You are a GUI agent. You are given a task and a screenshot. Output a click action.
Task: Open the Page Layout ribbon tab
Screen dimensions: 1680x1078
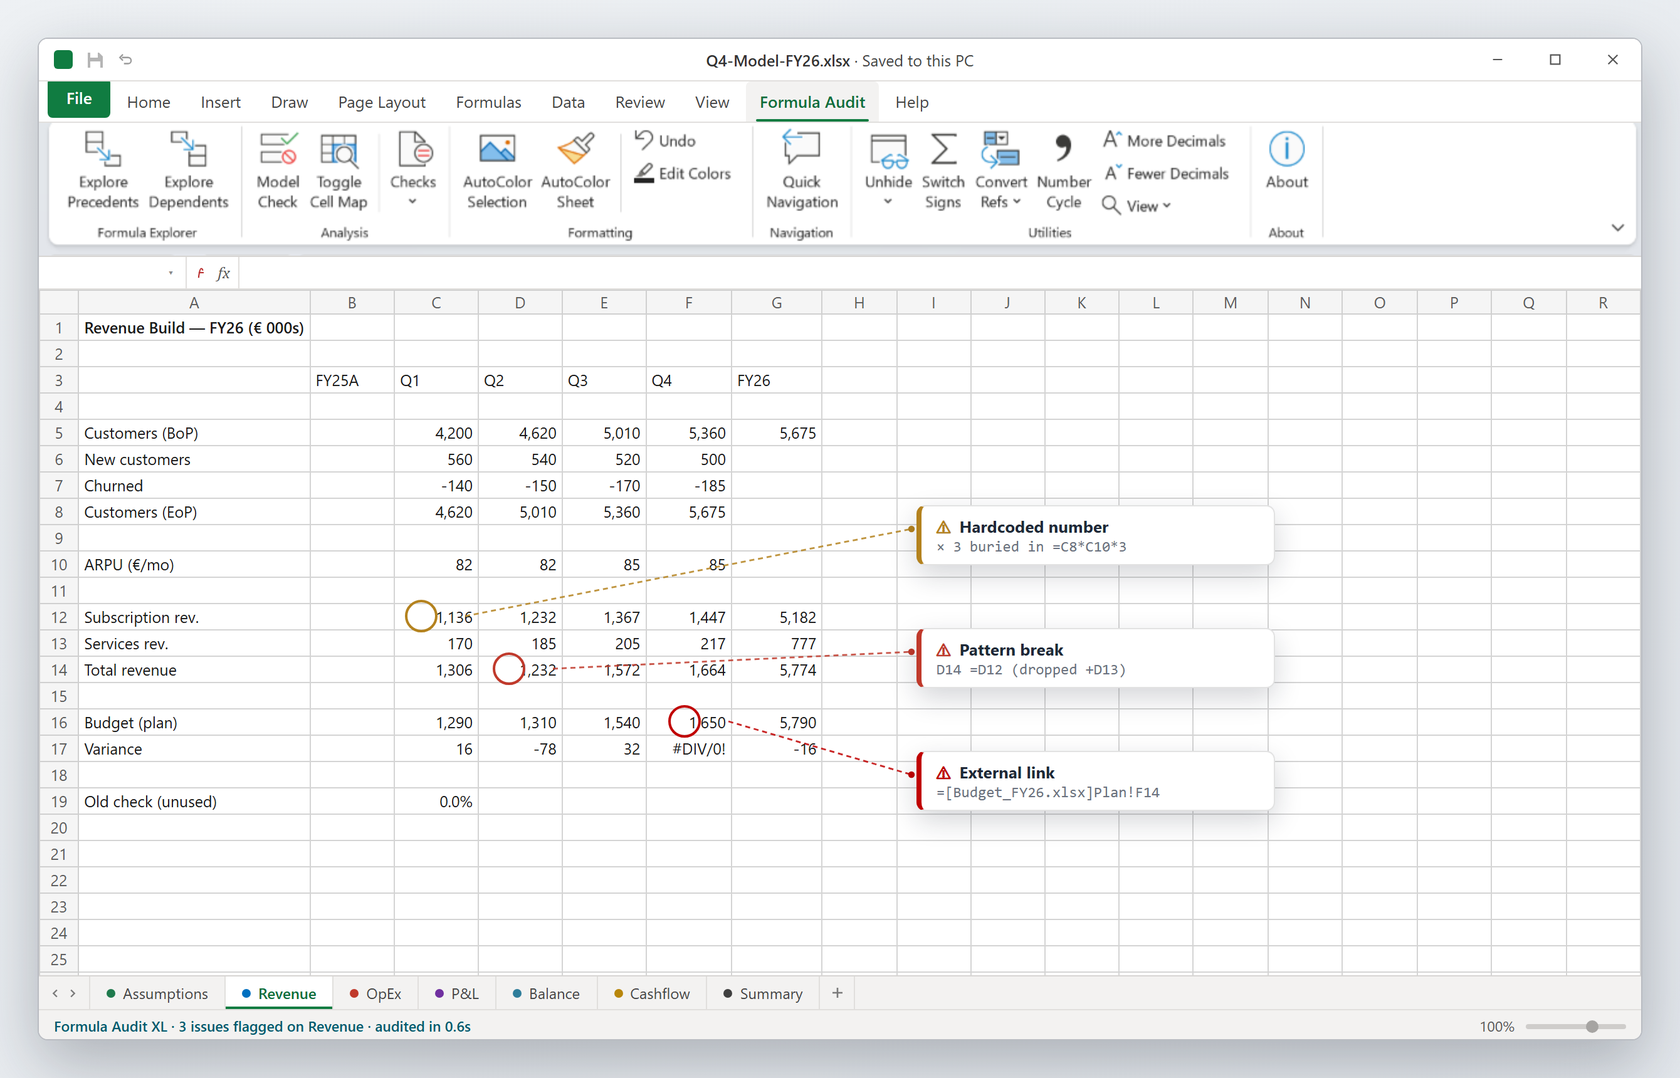point(381,102)
